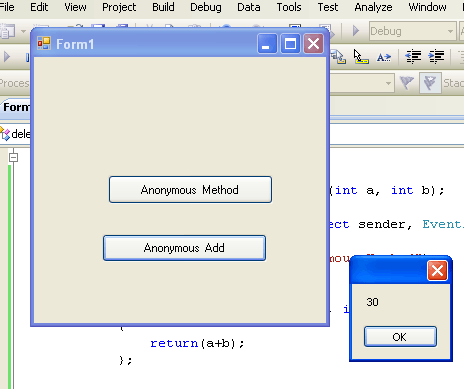Switch to the Form code tab
Viewport: 464px width, 389px height.
pyautogui.click(x=16, y=107)
